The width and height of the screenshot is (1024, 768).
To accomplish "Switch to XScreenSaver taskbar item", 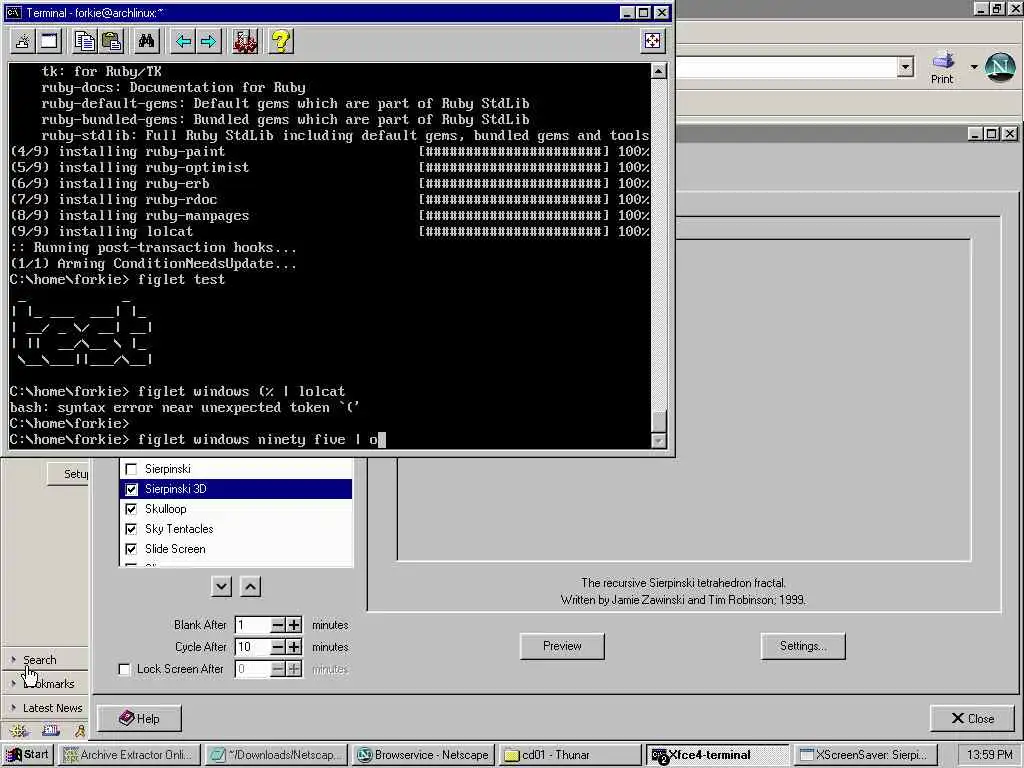I will (865, 755).
